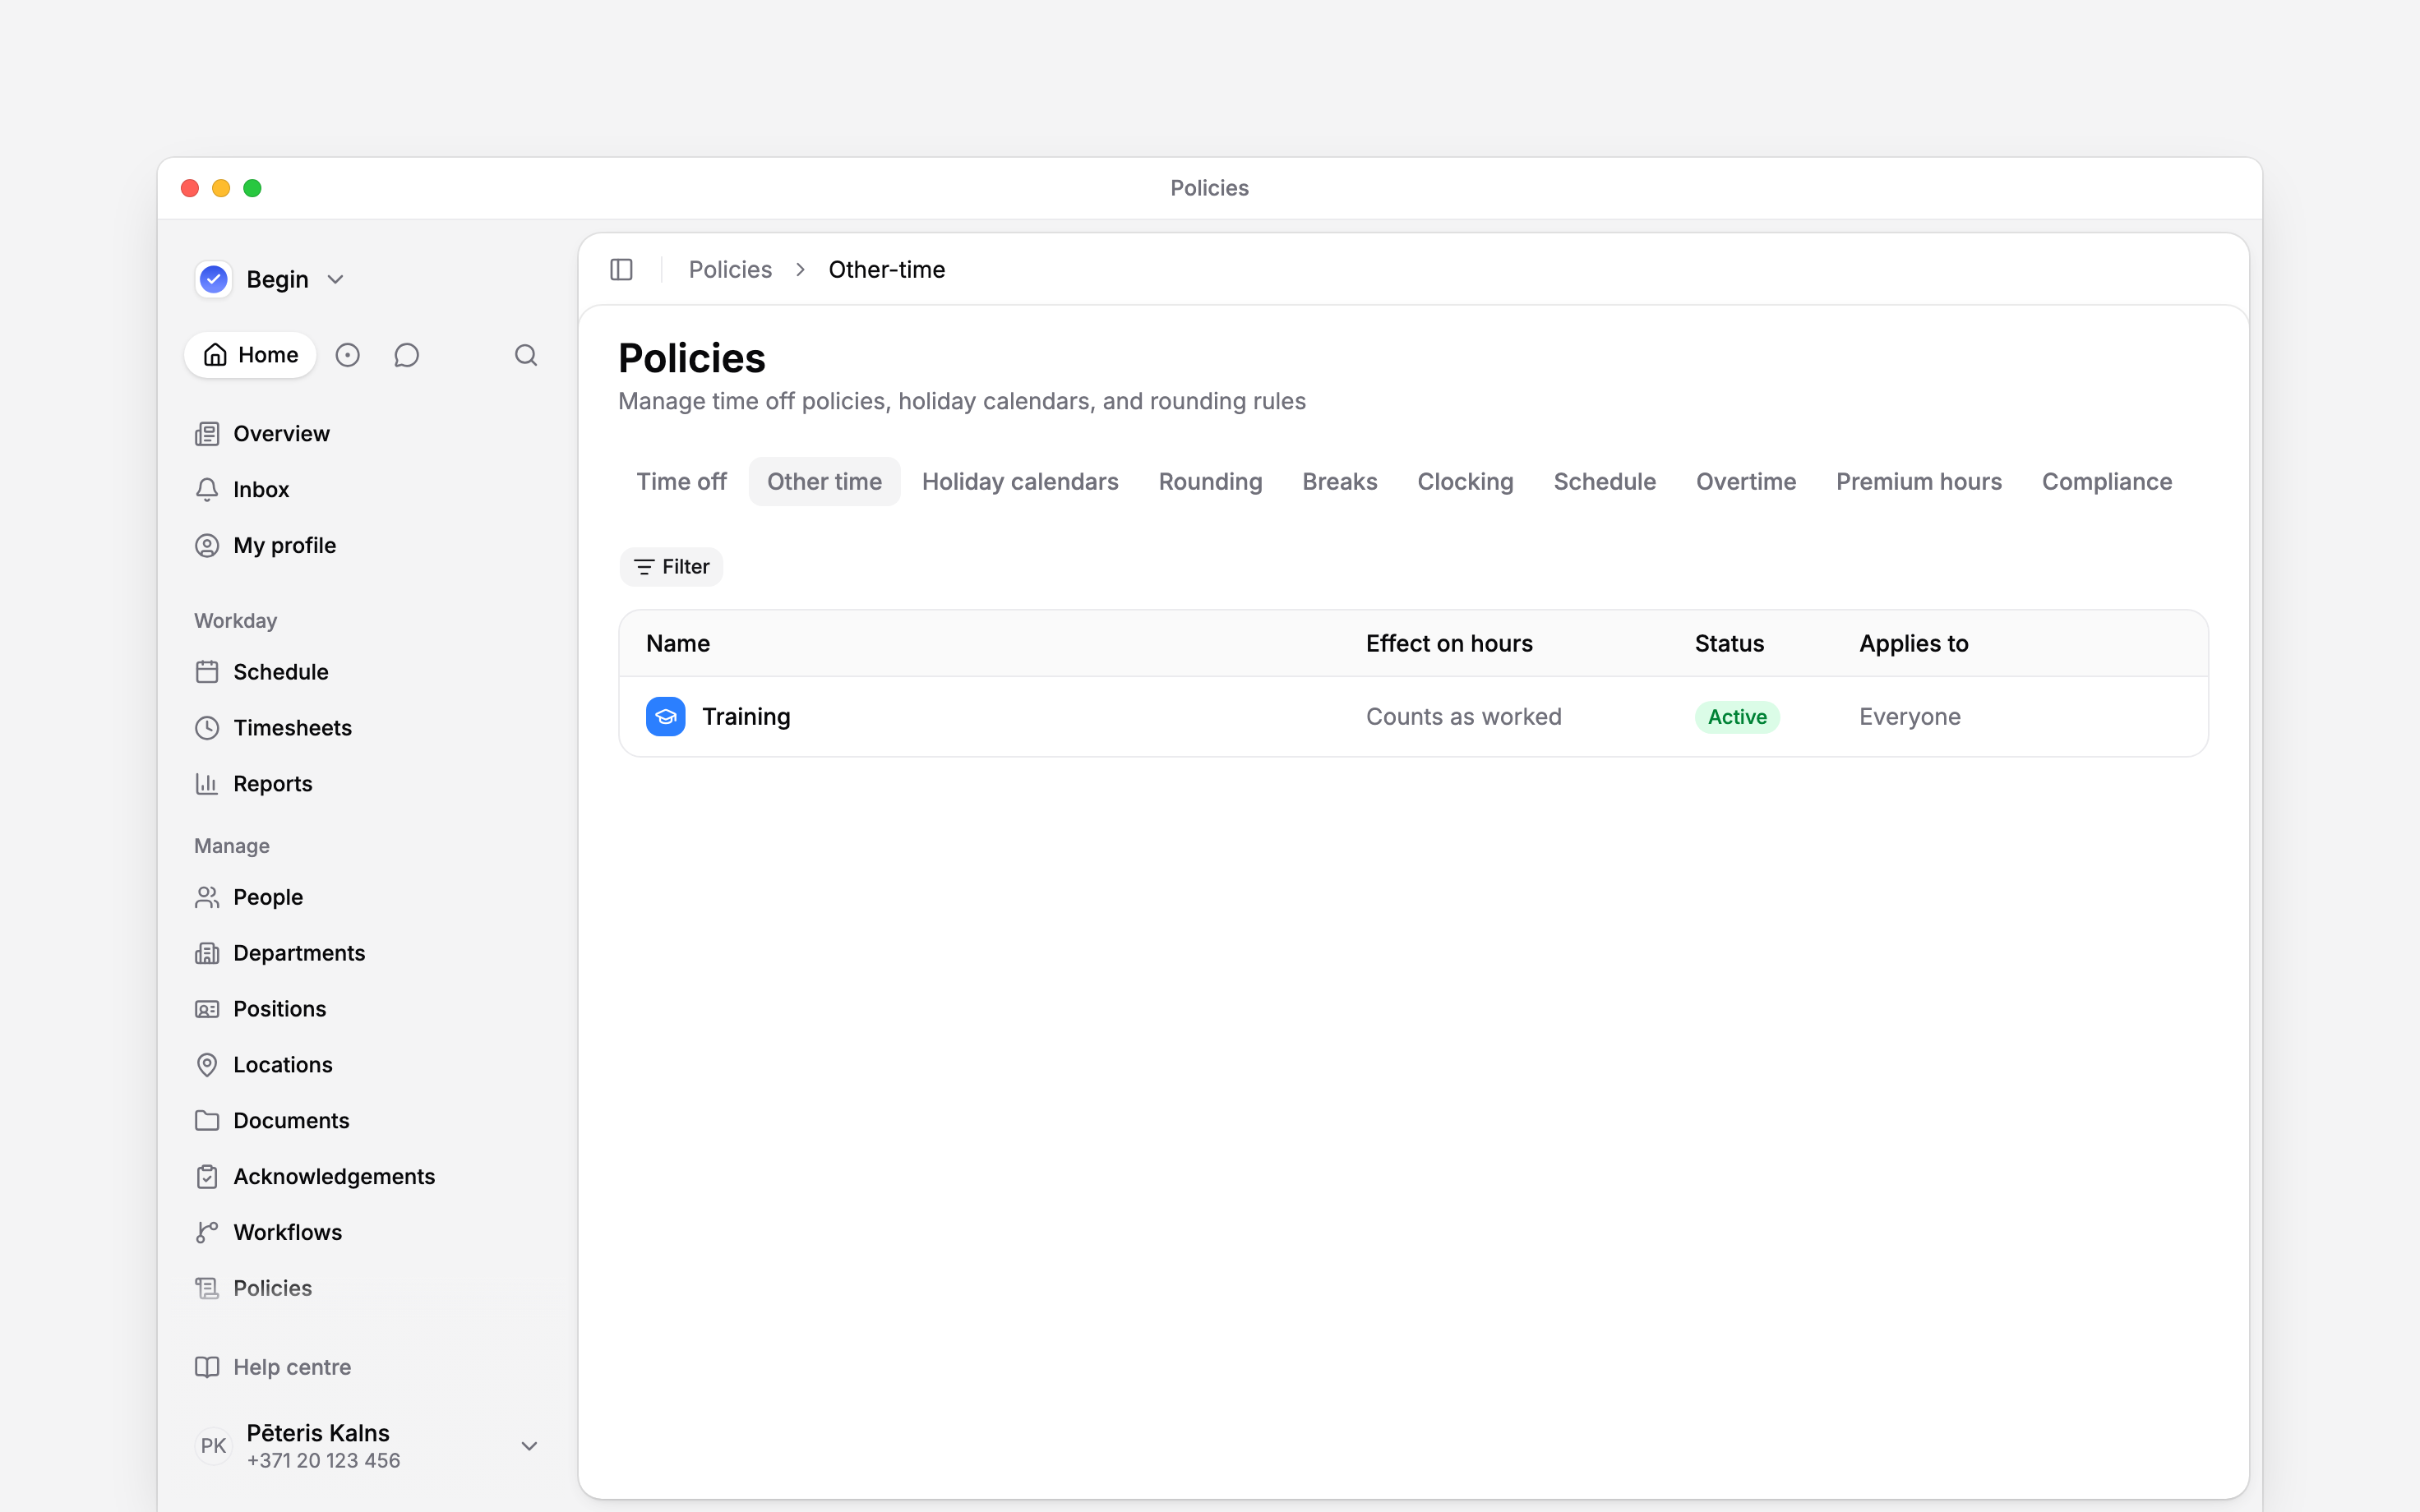Open the Training policy row name
The width and height of the screenshot is (2420, 1512).
click(x=746, y=717)
